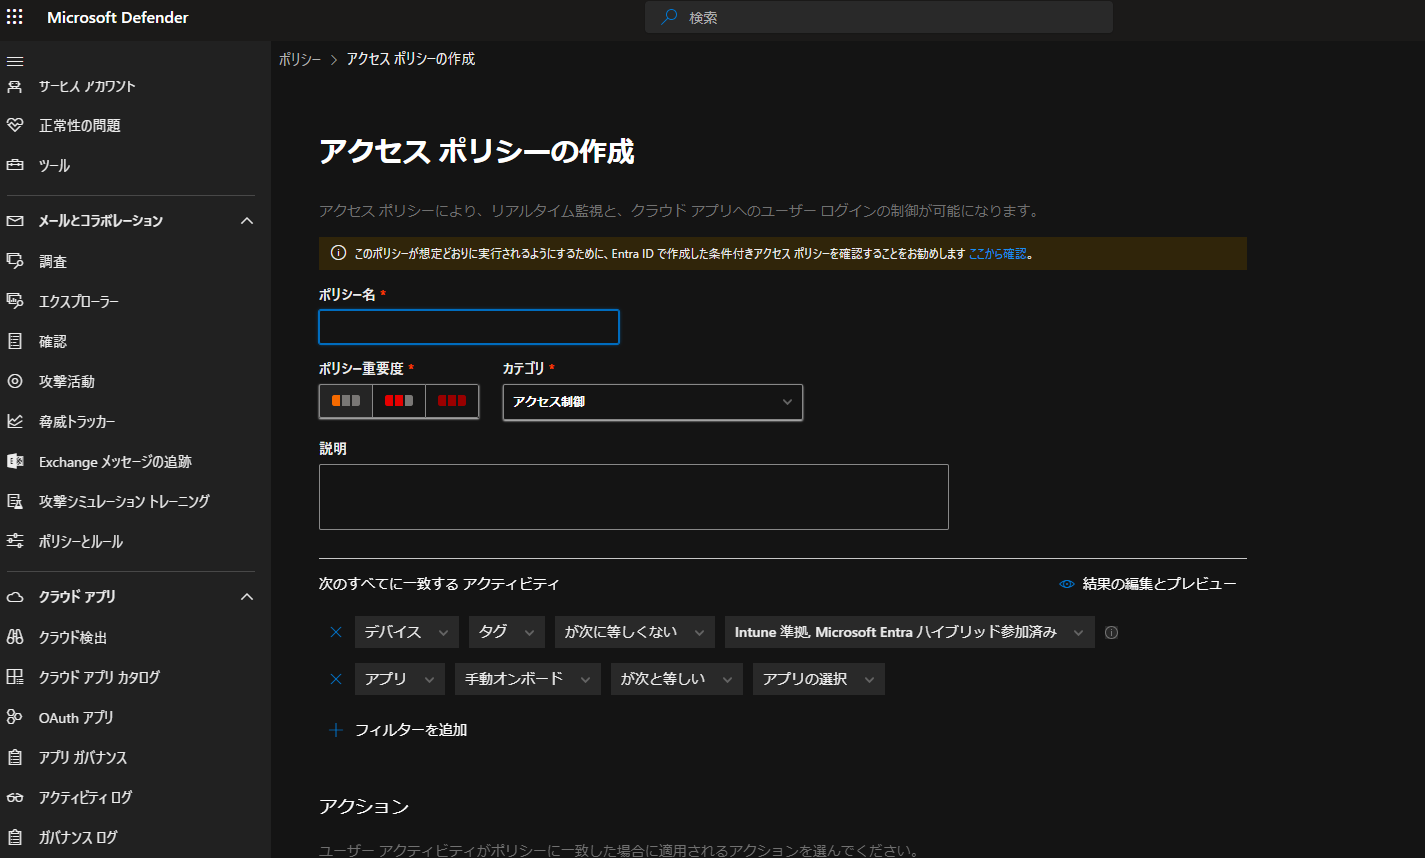The height and width of the screenshot is (858, 1425).
Task: Focus the ポリシー名 text field
Action: pos(469,327)
